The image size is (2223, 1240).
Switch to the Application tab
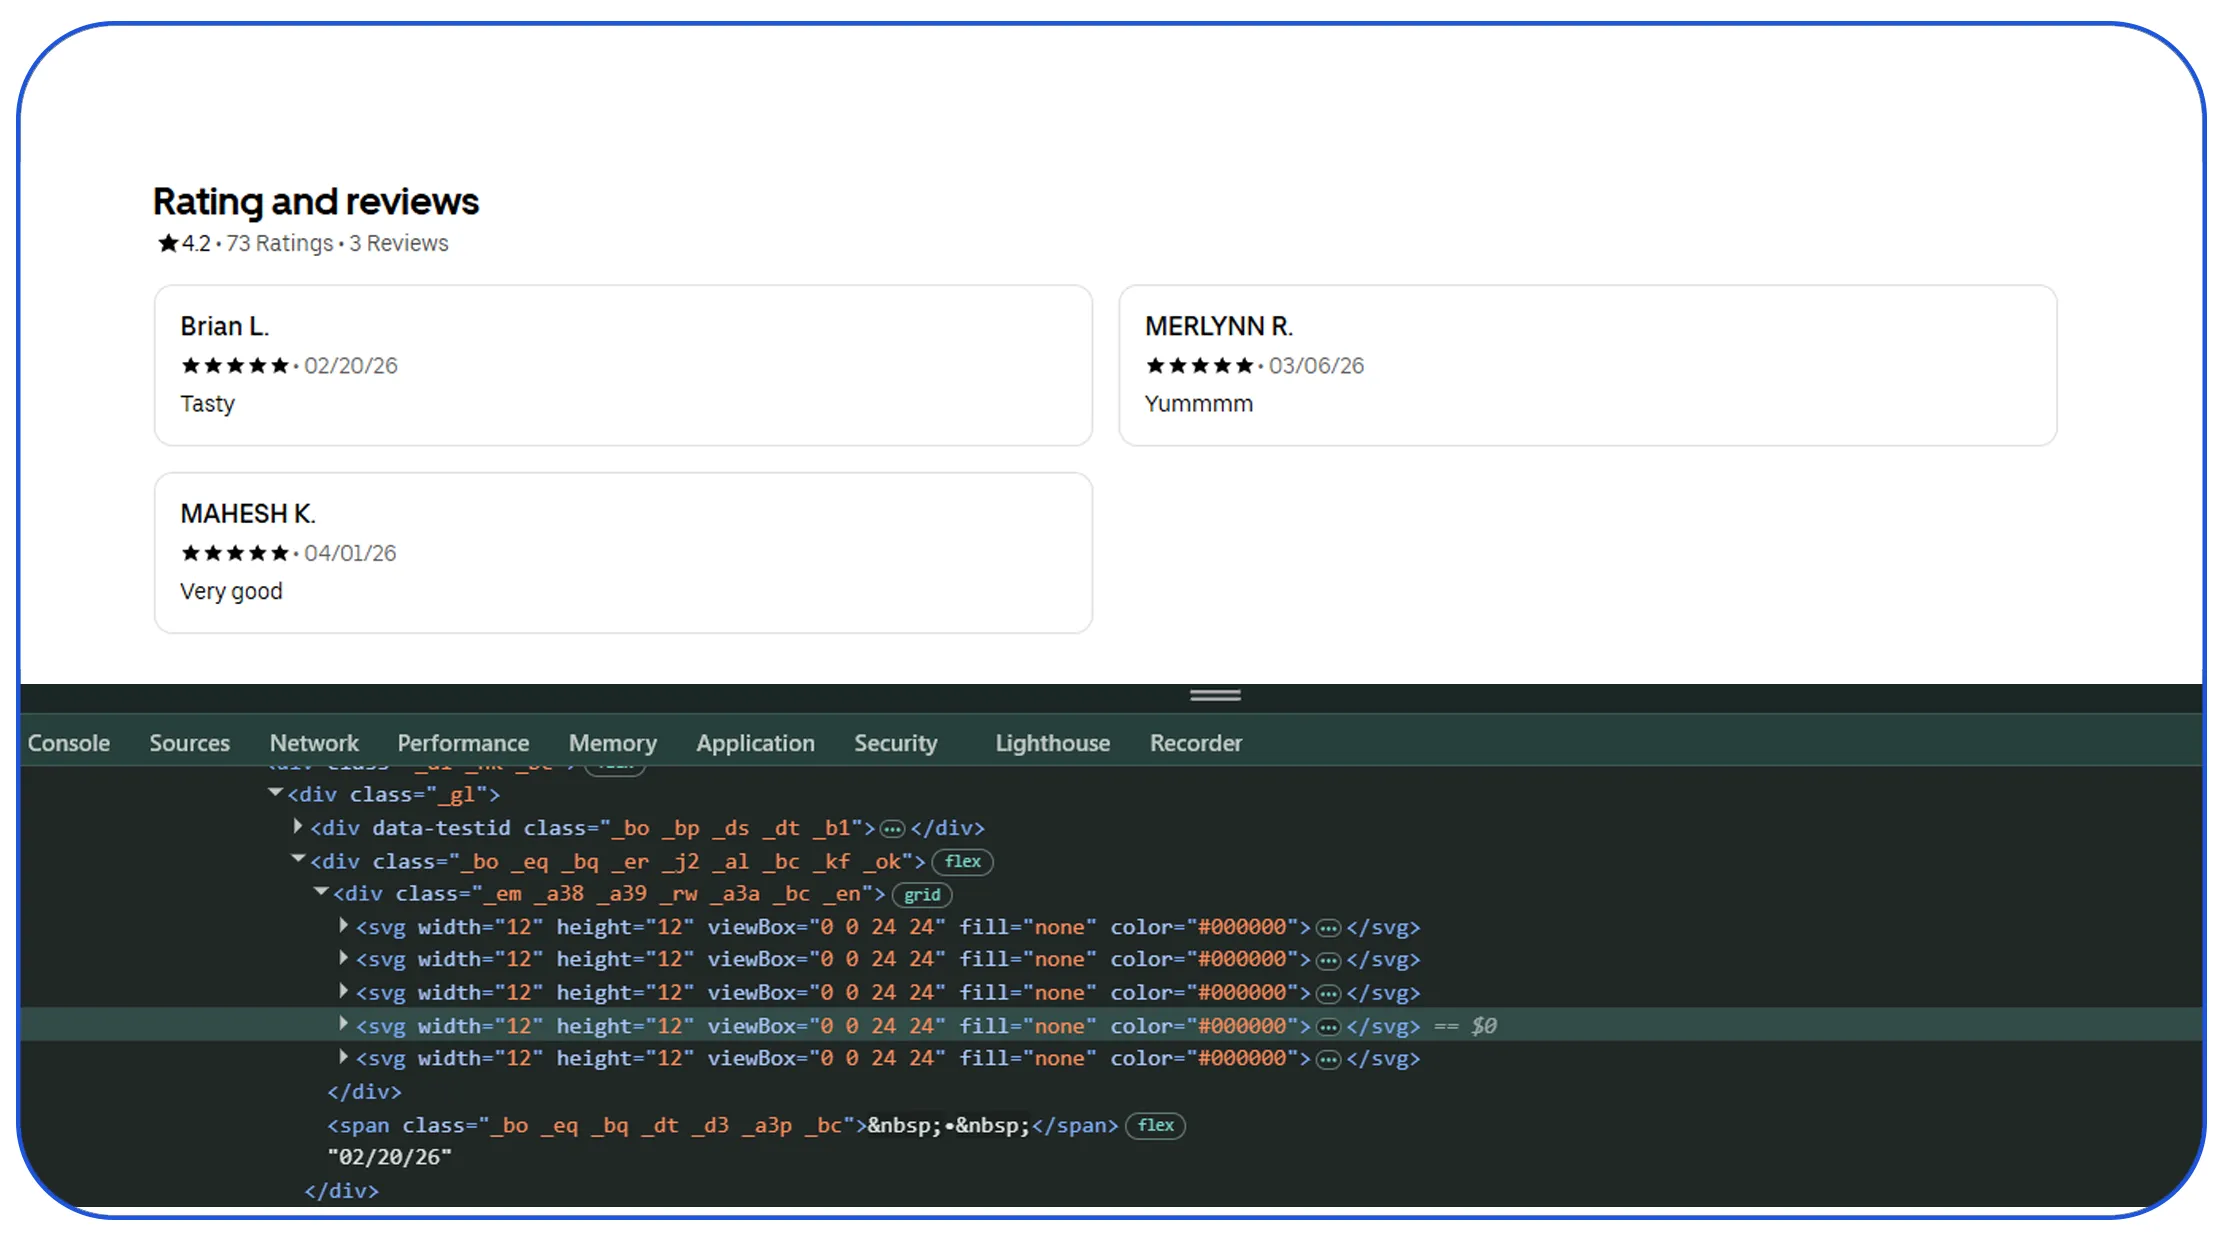click(x=755, y=743)
